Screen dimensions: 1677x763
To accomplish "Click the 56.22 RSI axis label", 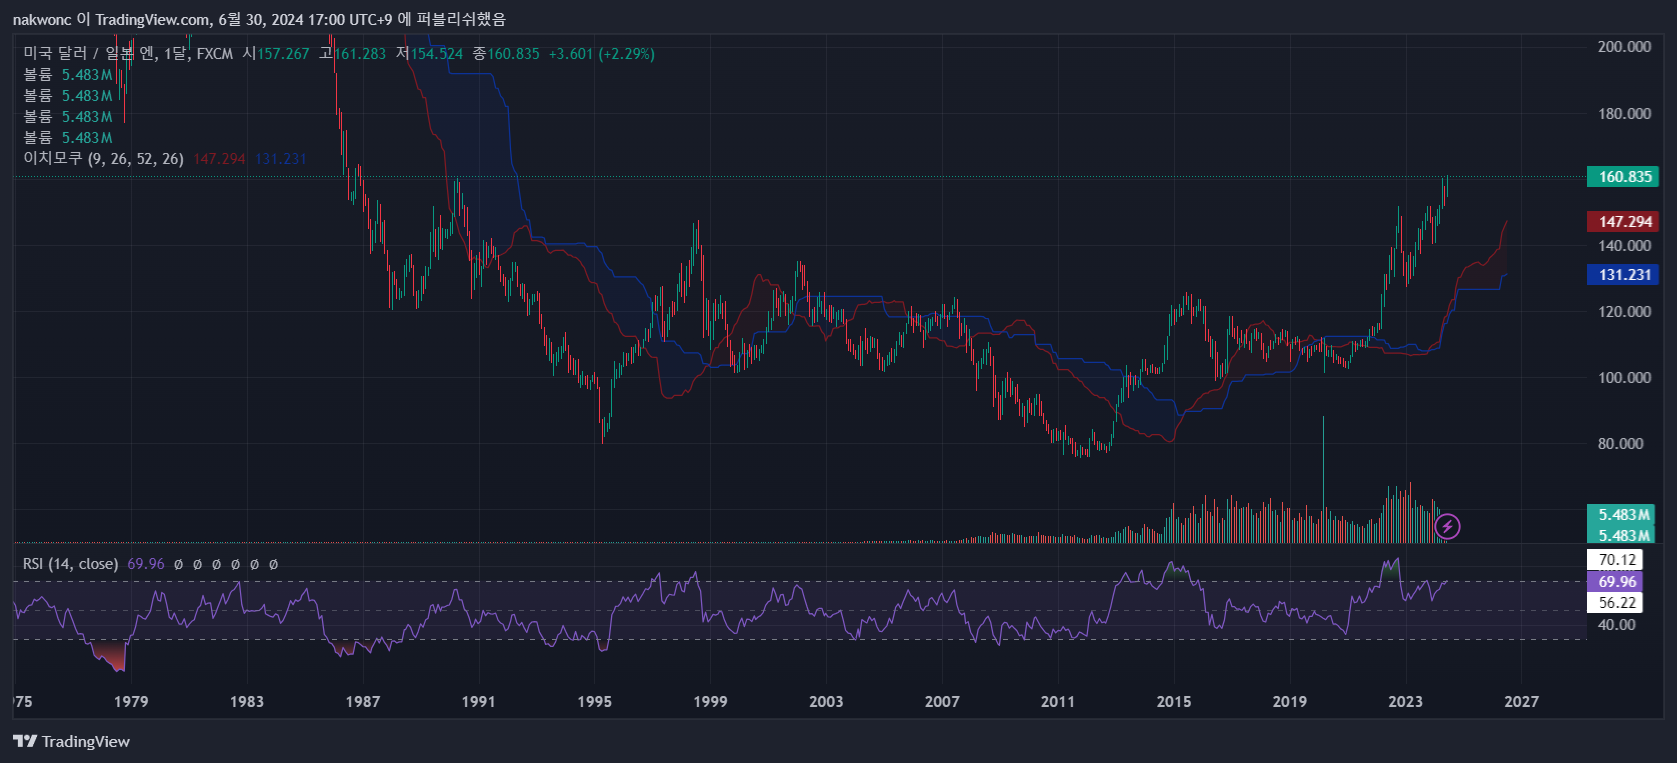I will (x=1615, y=602).
